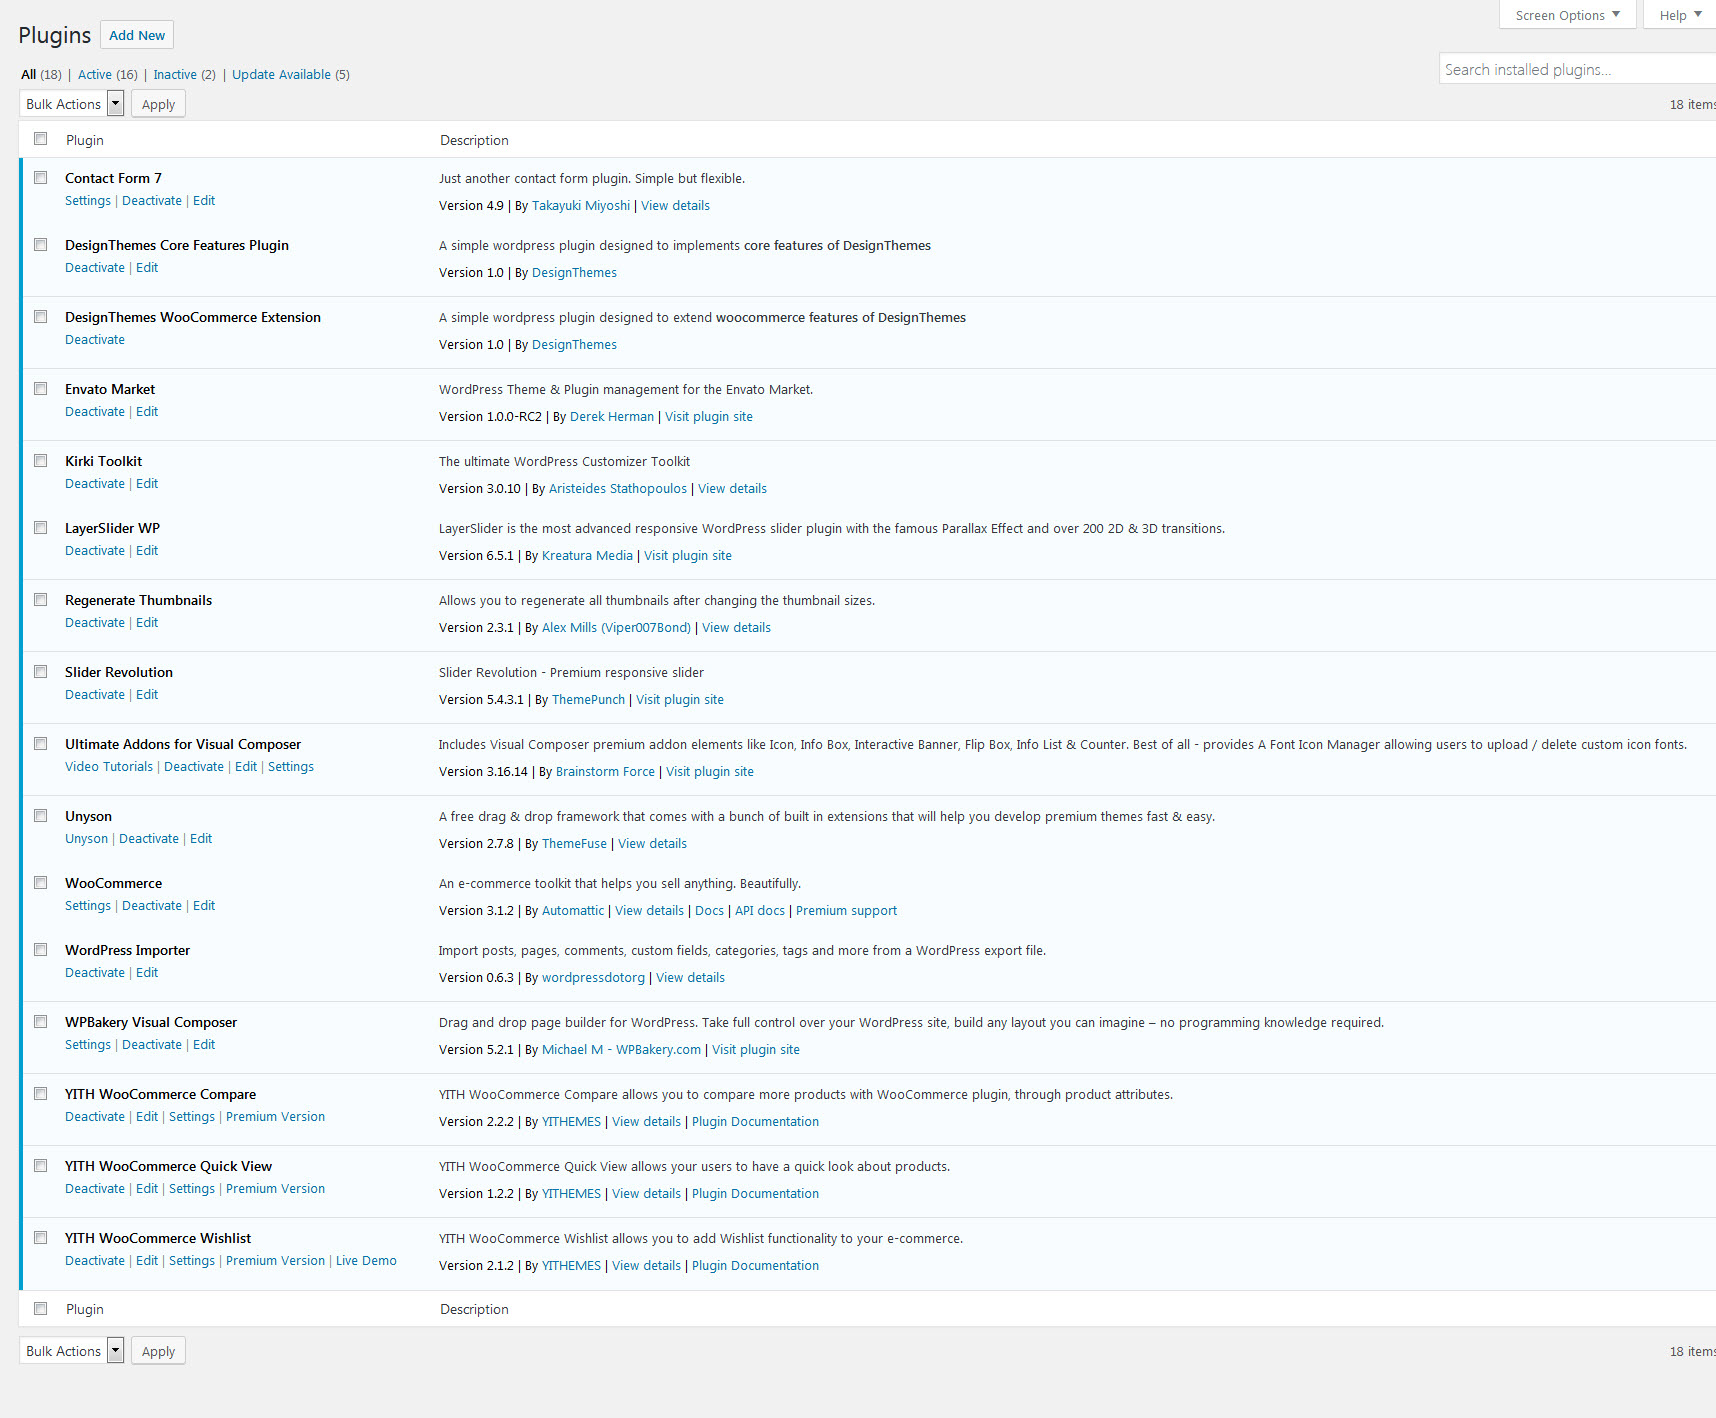
Task: Deactivate the WooCommerce plugin
Action: (152, 906)
